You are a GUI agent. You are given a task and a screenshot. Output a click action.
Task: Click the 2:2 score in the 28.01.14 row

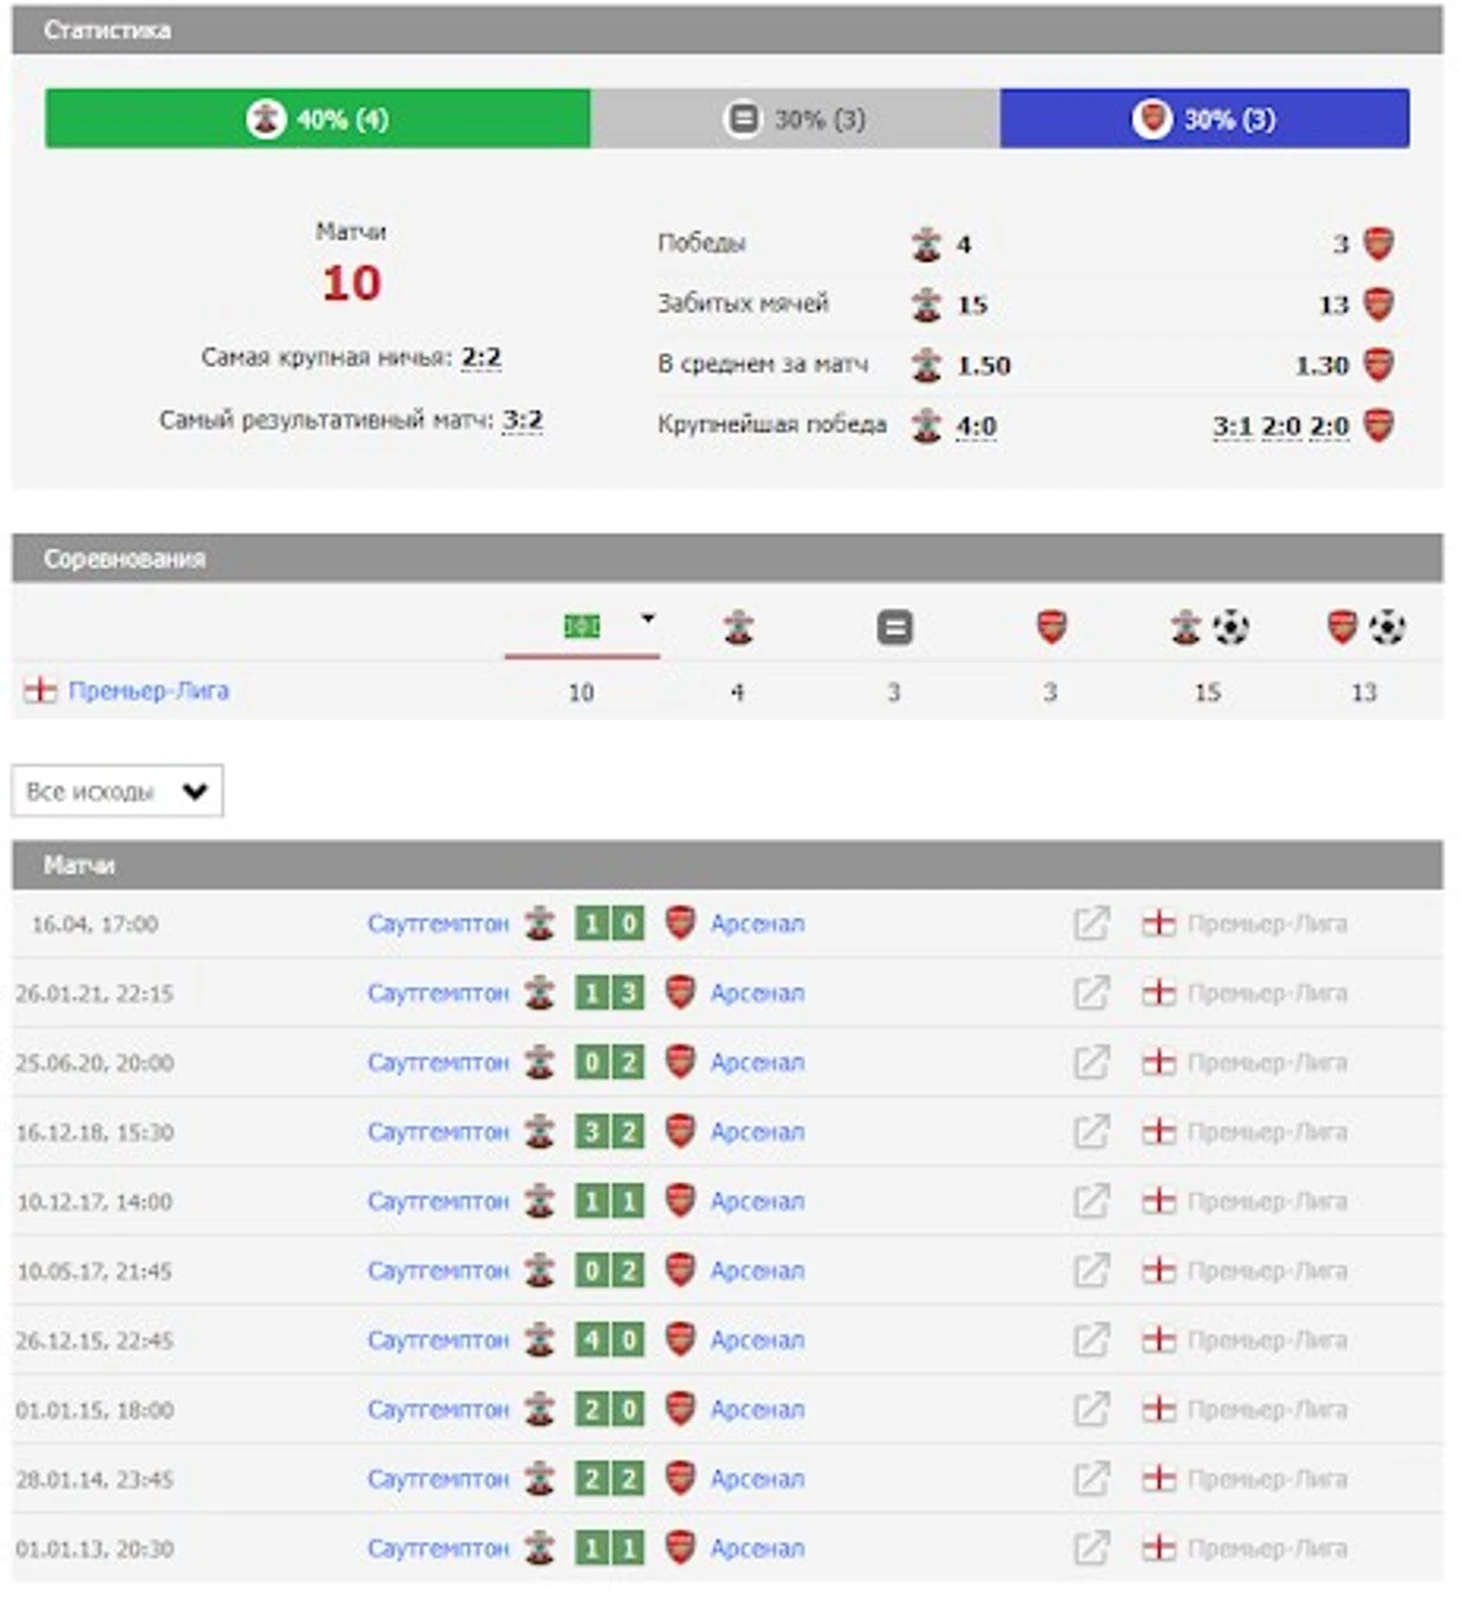tap(610, 1479)
